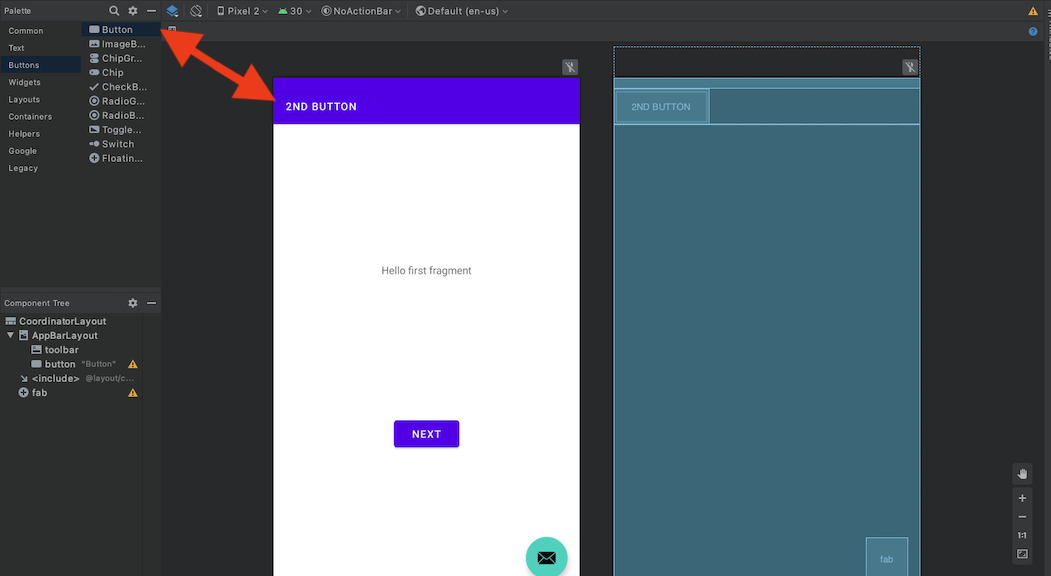Click the NEXT button in the preview

tap(426, 434)
